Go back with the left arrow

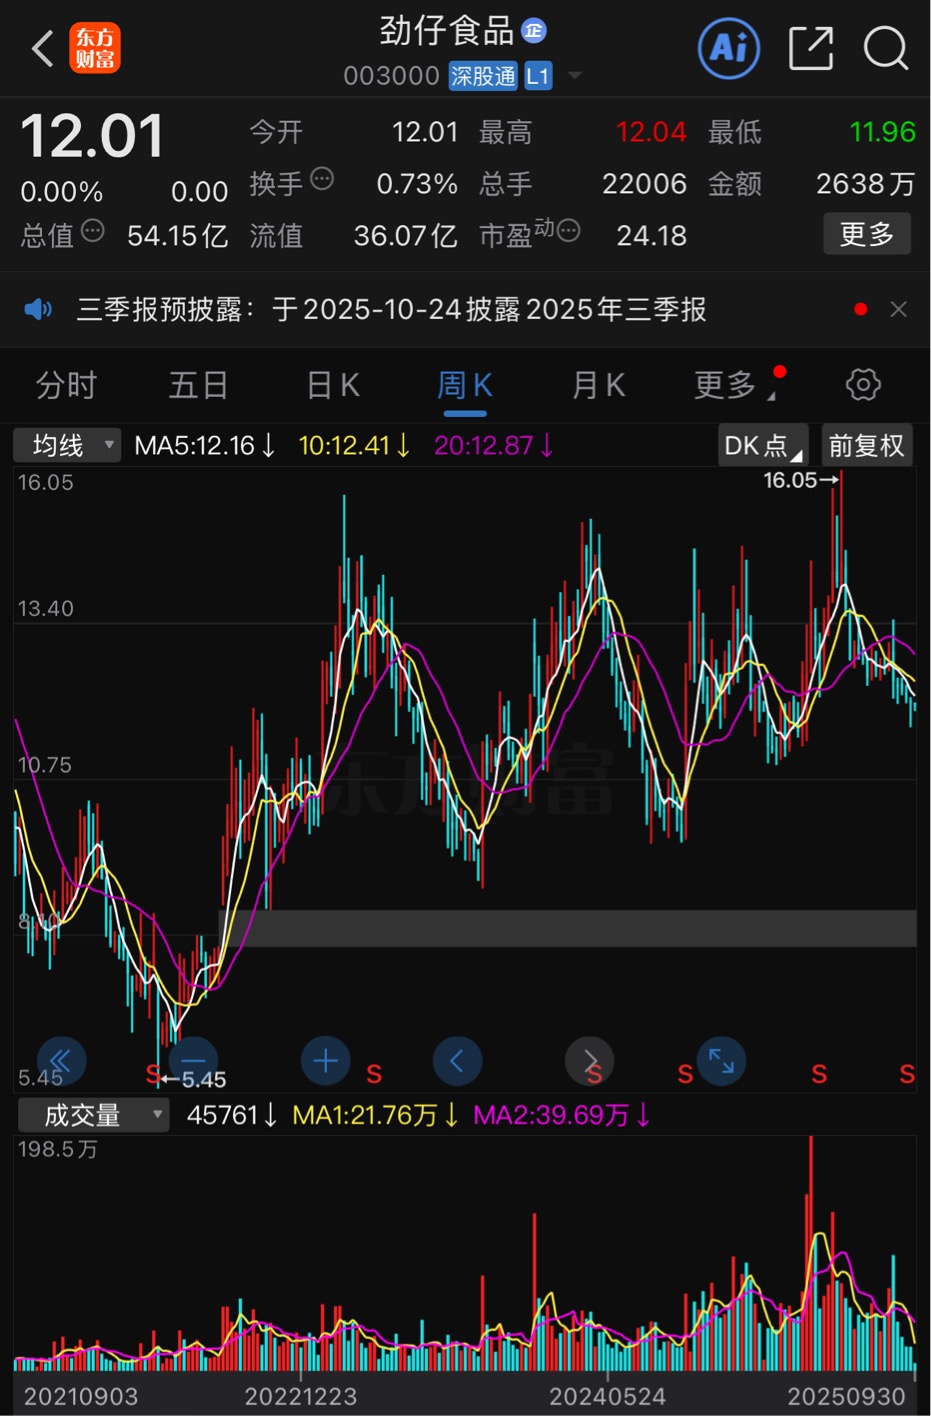(42, 48)
